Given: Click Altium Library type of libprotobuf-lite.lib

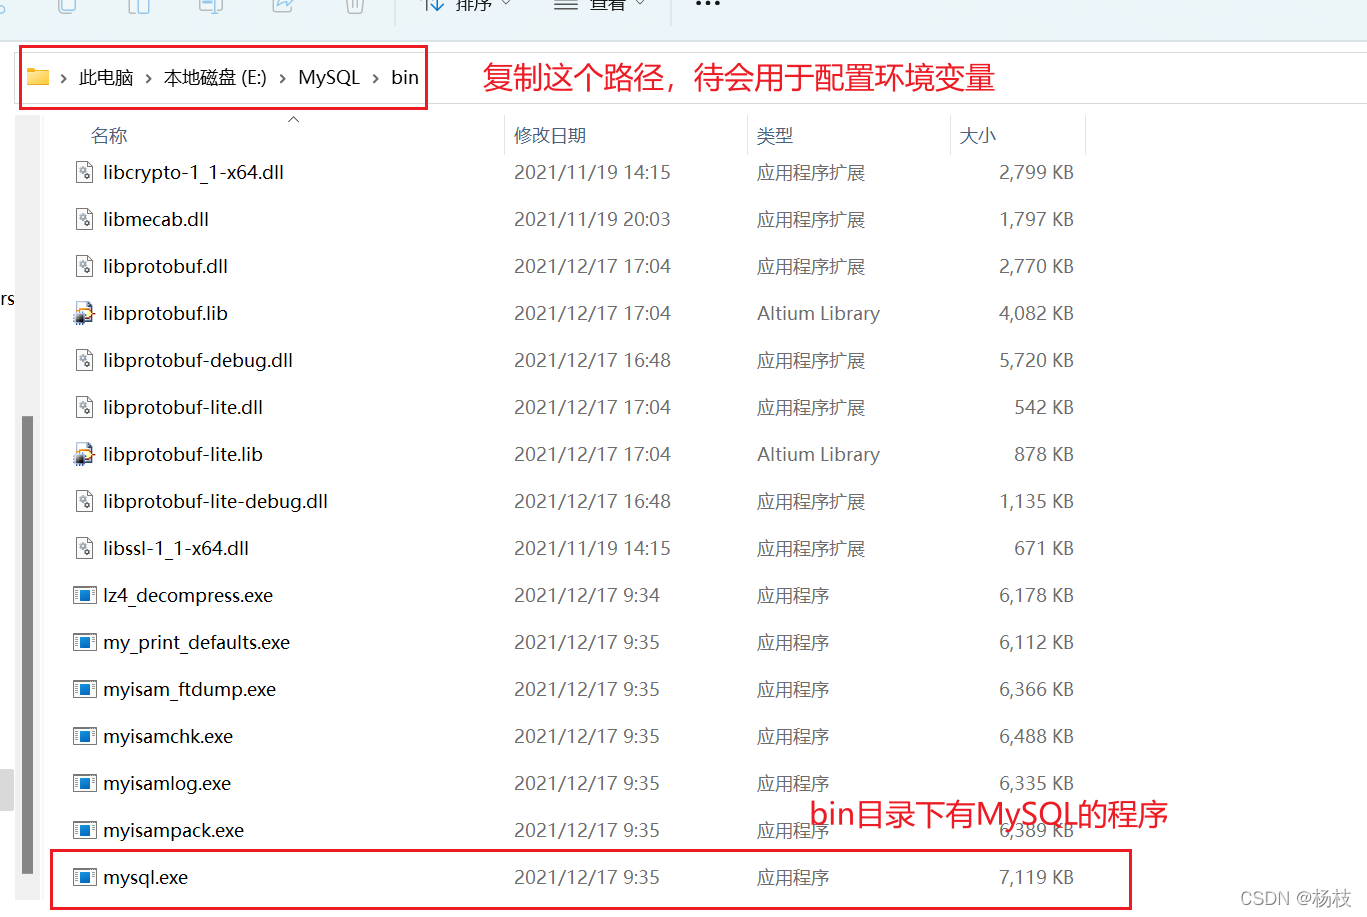Looking at the screenshot, I should (x=818, y=455).
